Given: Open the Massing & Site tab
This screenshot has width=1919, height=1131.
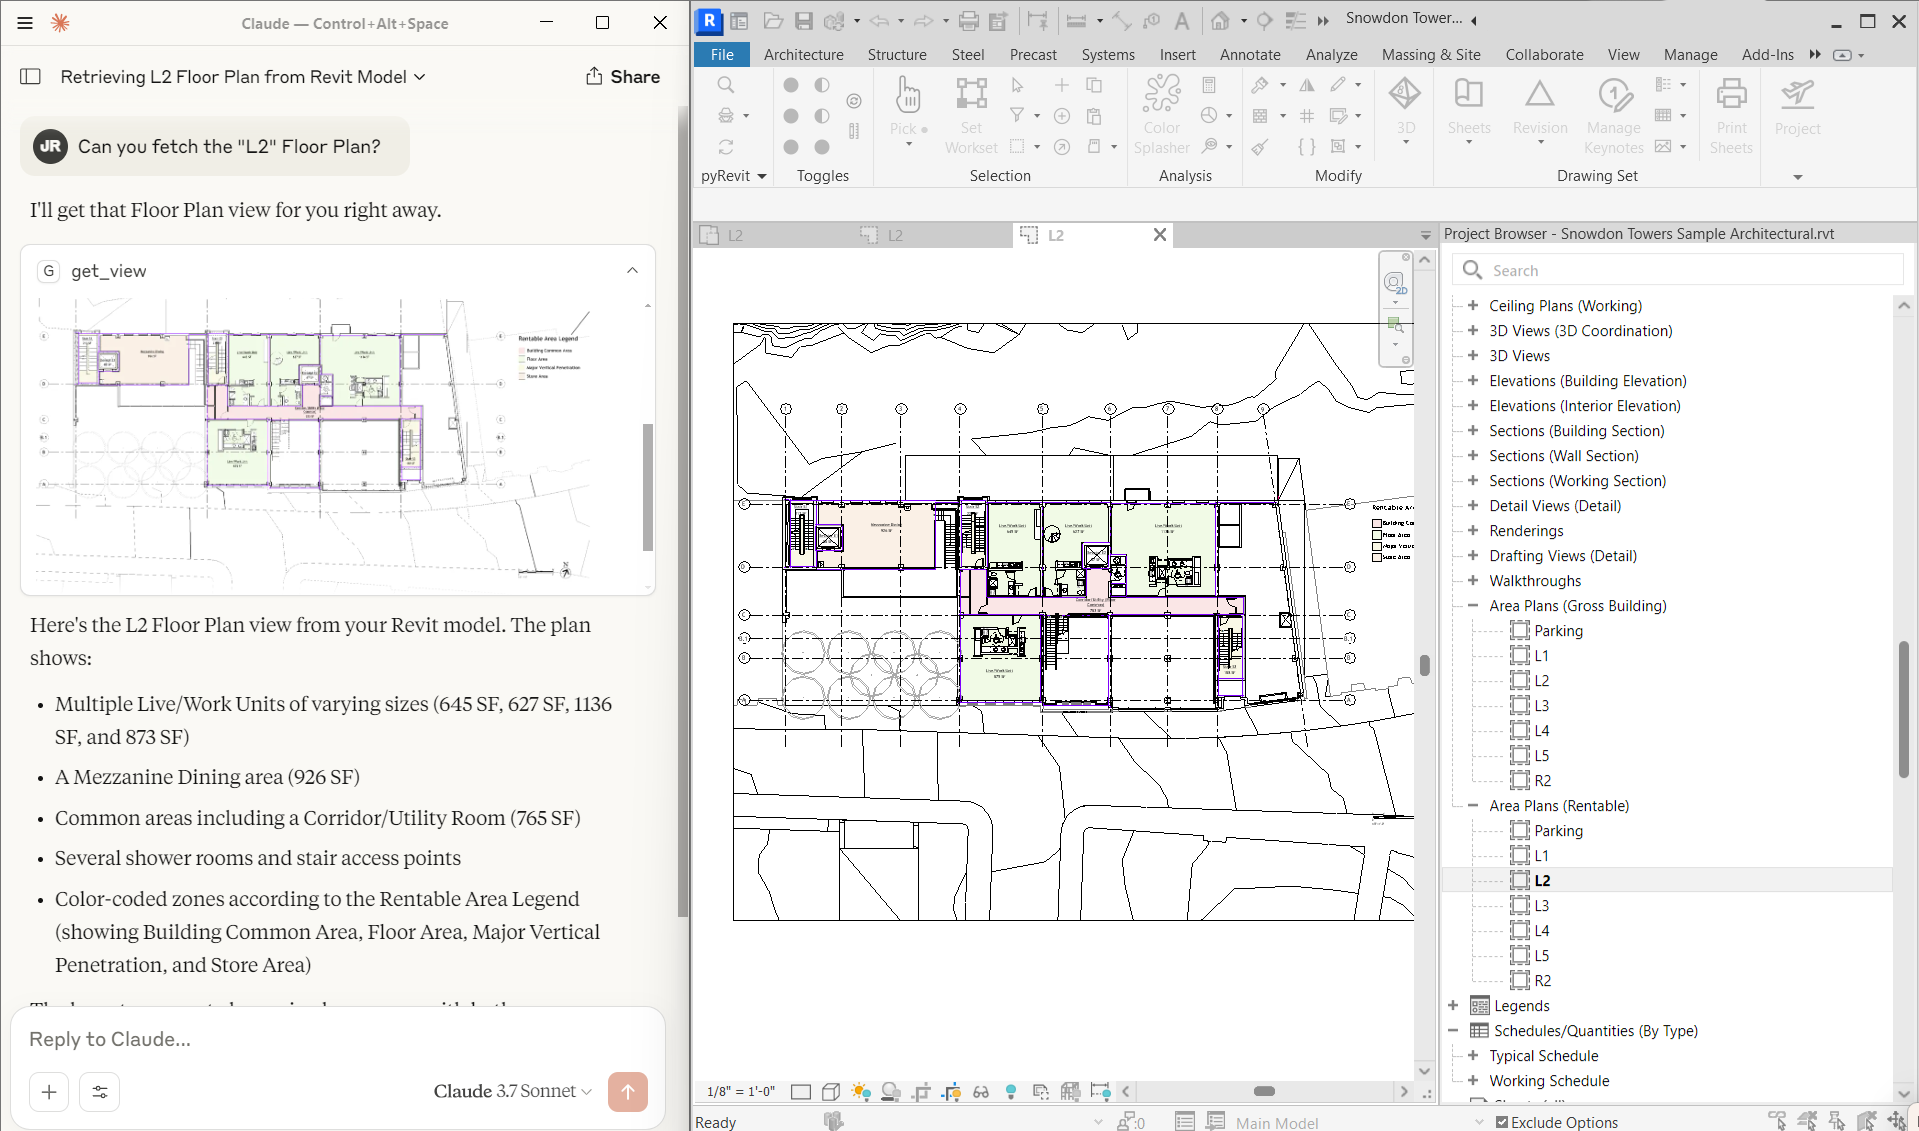Looking at the screenshot, I should pyautogui.click(x=1431, y=55).
